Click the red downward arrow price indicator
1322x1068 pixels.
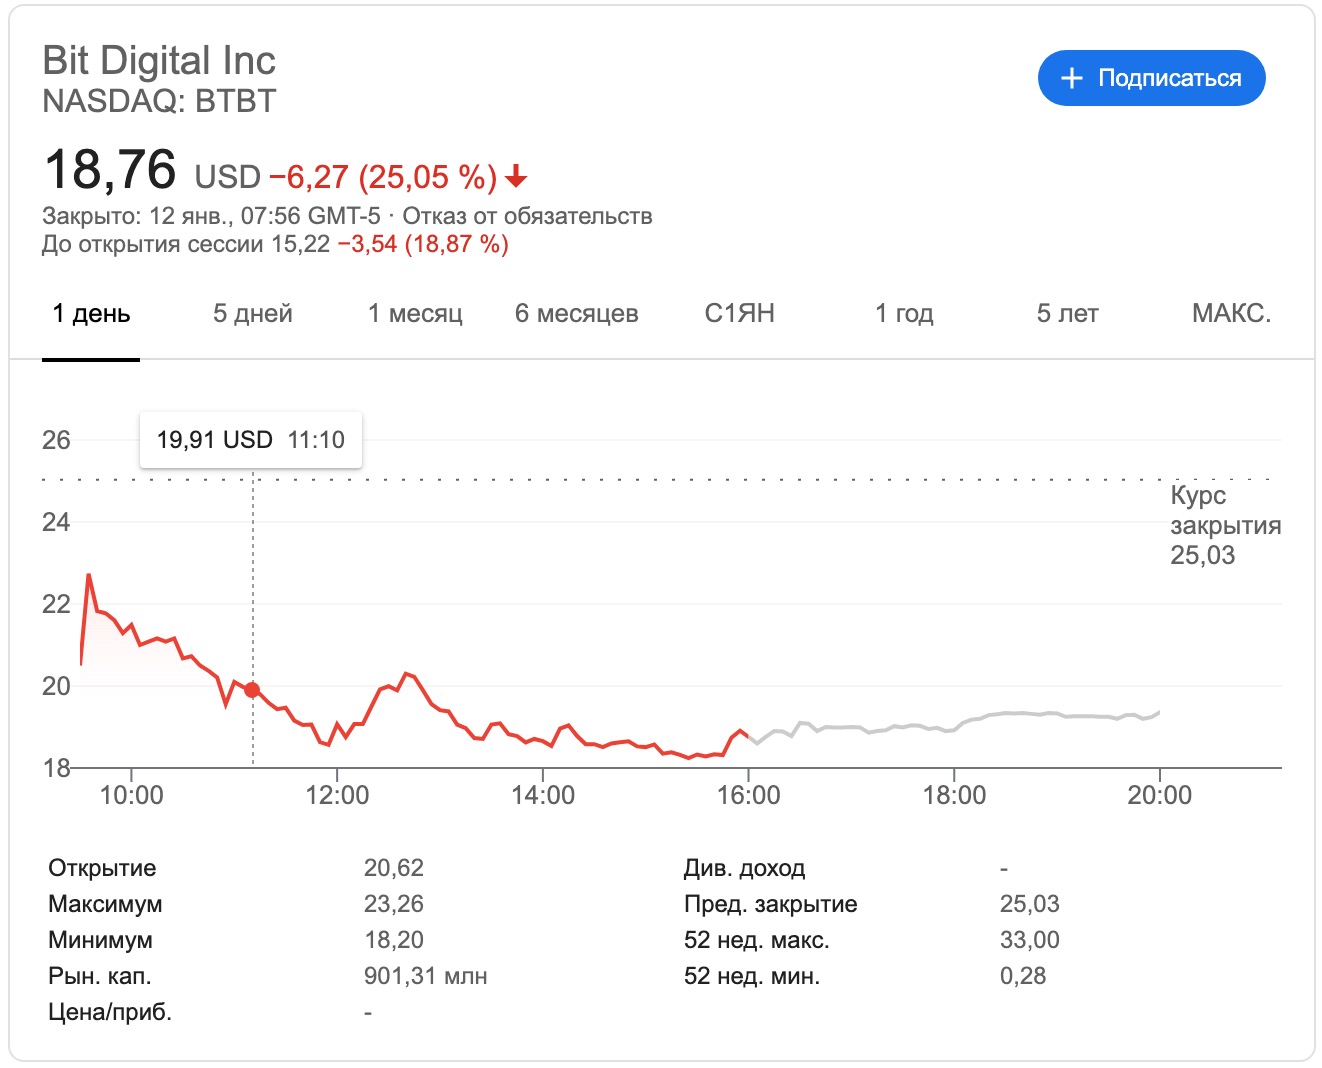pyautogui.click(x=516, y=177)
